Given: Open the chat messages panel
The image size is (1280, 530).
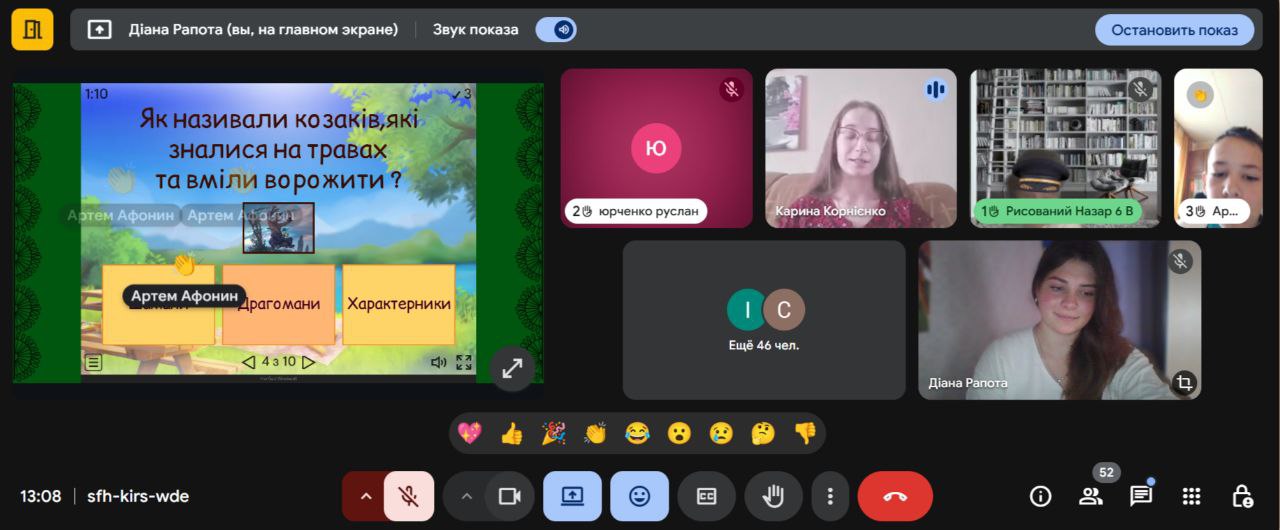Looking at the screenshot, I should point(1141,496).
